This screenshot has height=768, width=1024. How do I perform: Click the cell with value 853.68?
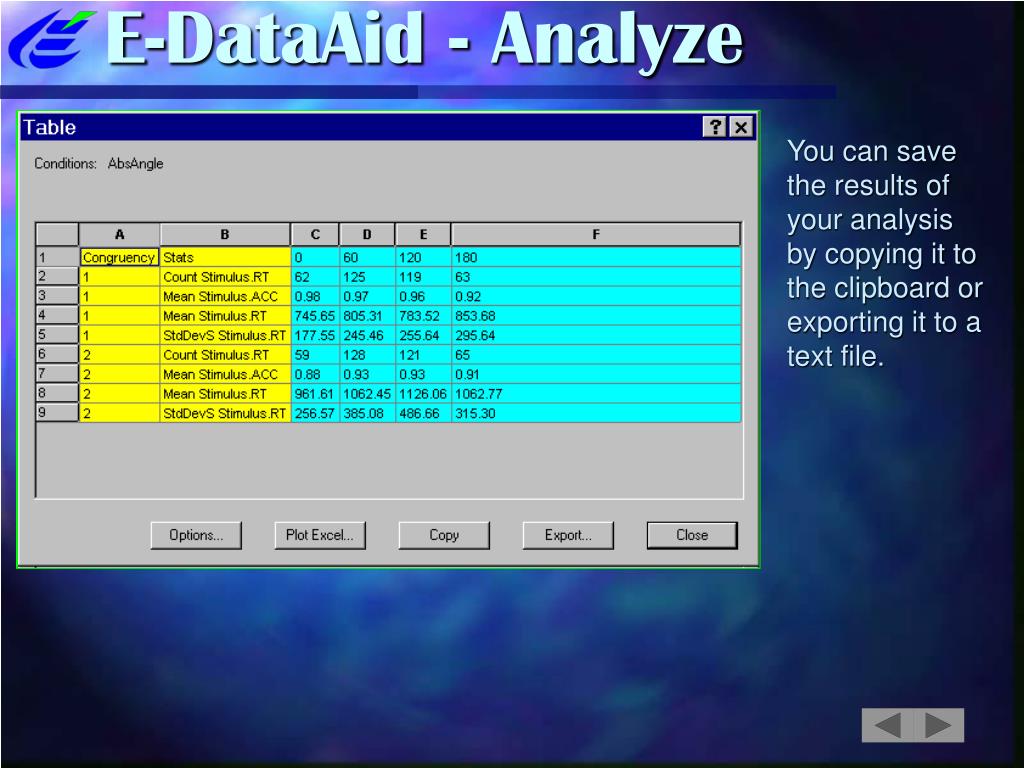pyautogui.click(x=596, y=316)
